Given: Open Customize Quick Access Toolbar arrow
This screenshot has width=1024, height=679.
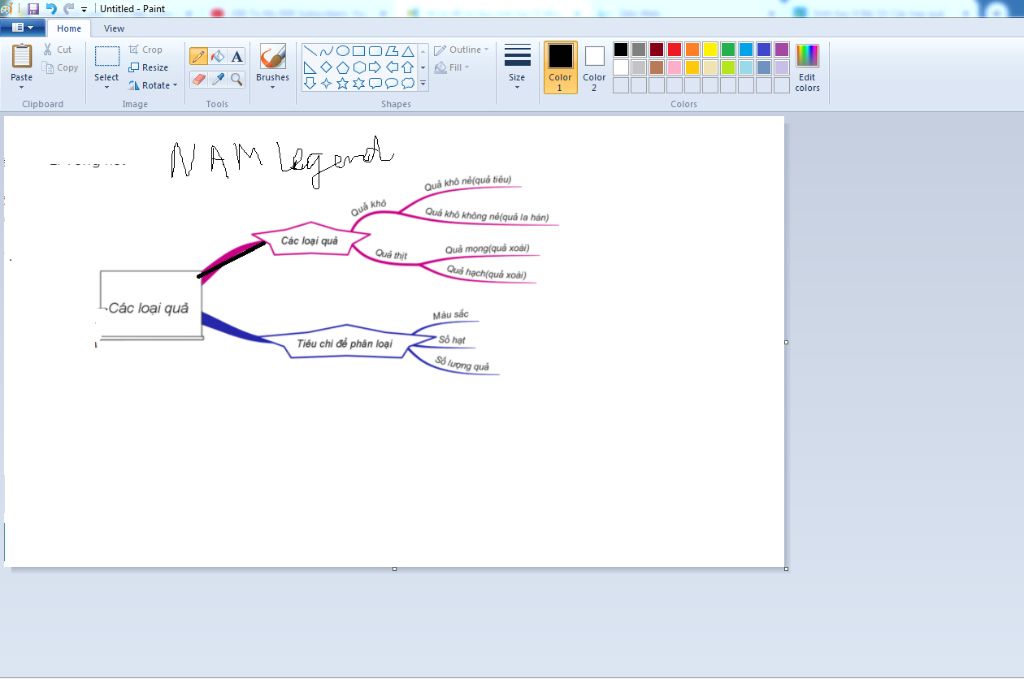Looking at the screenshot, I should [84, 9].
